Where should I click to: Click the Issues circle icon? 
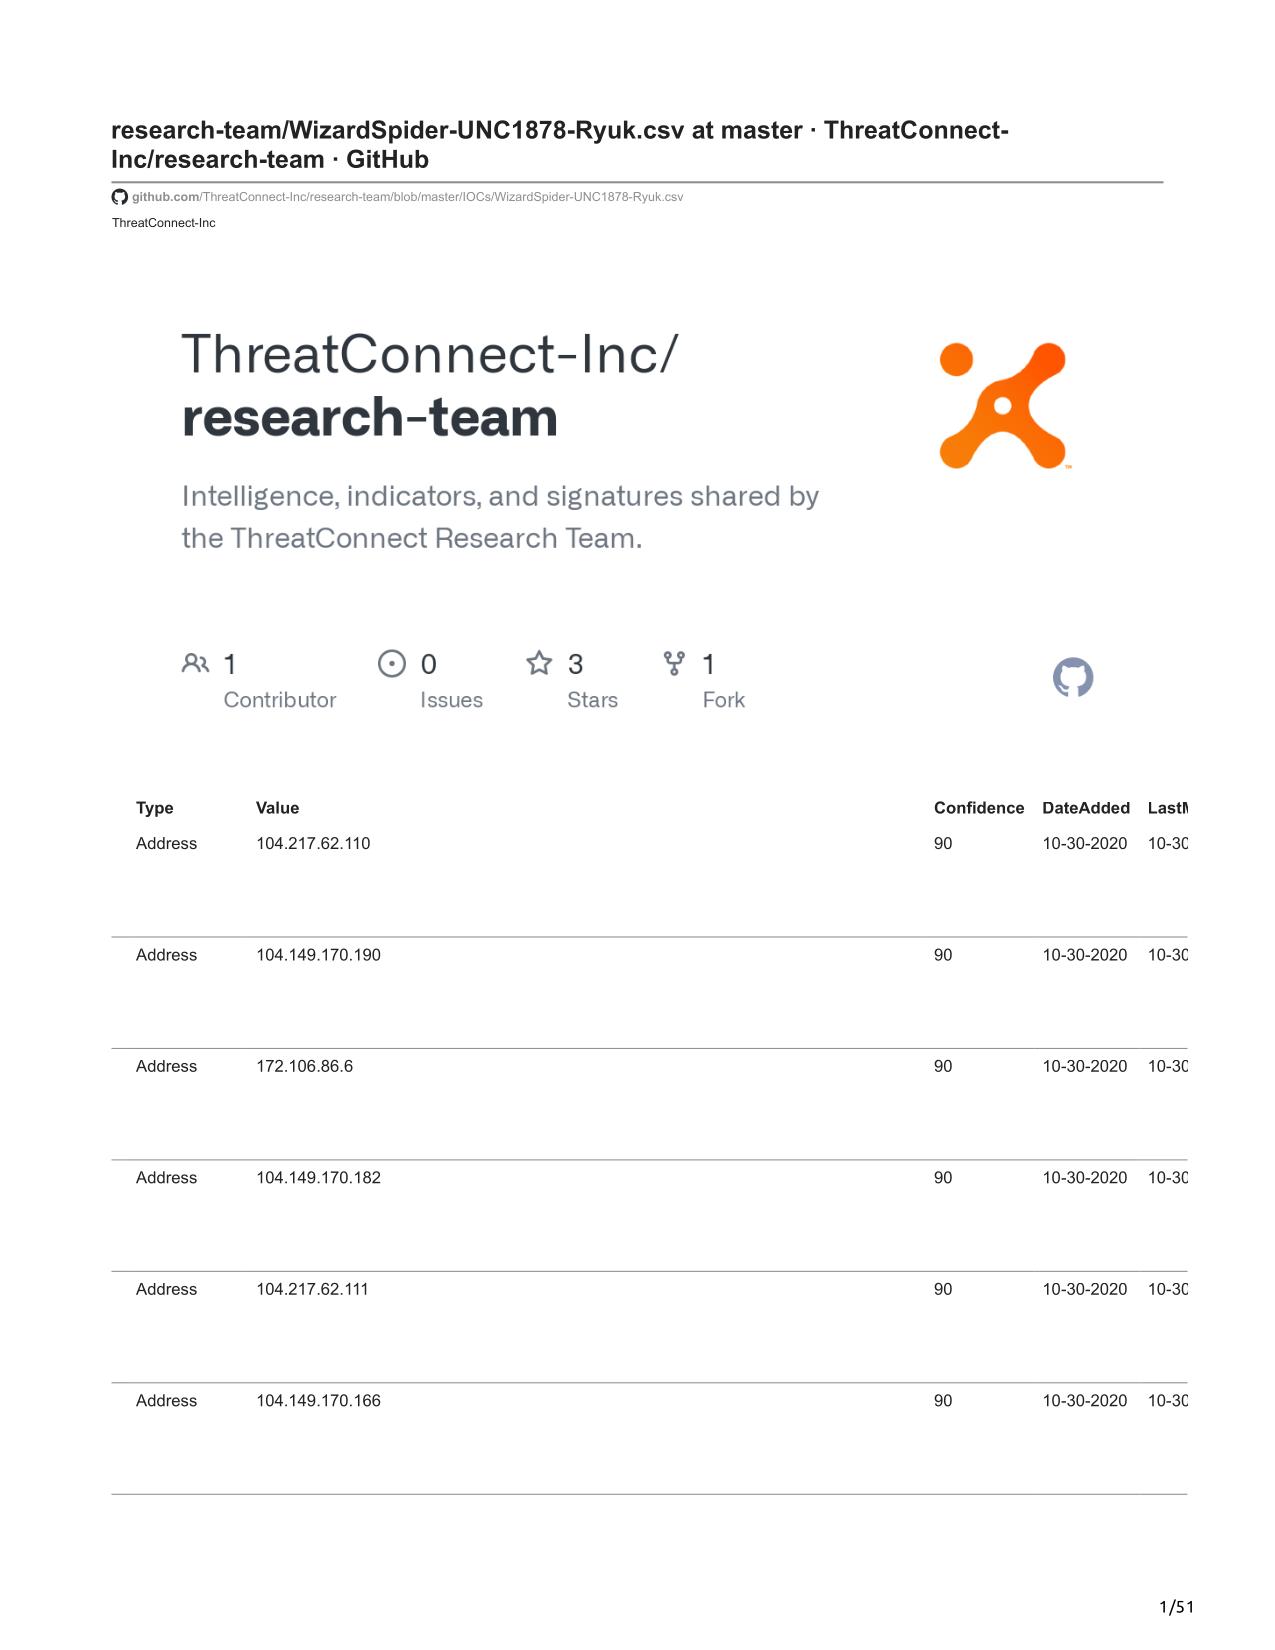(392, 663)
